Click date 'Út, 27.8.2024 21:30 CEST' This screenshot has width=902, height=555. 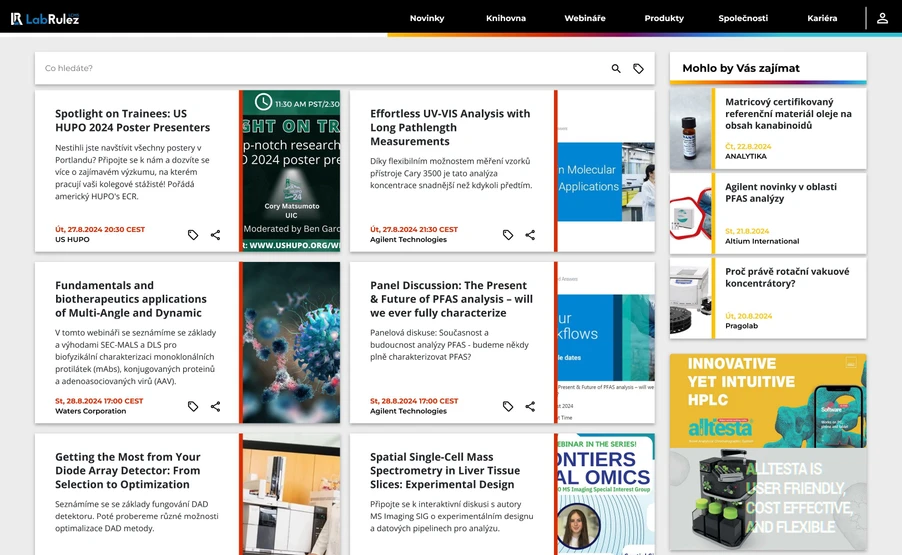(x=414, y=229)
